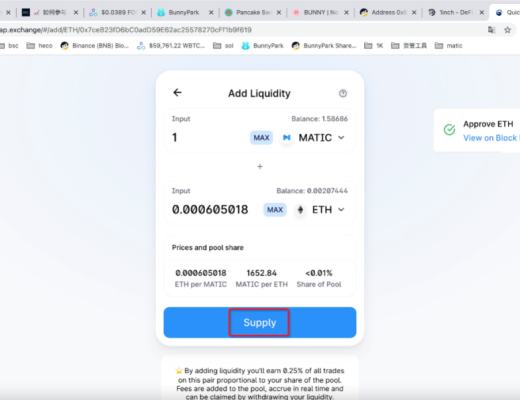Click the ETH token logo icon
Screen dimensions: 520x400
[300, 210]
